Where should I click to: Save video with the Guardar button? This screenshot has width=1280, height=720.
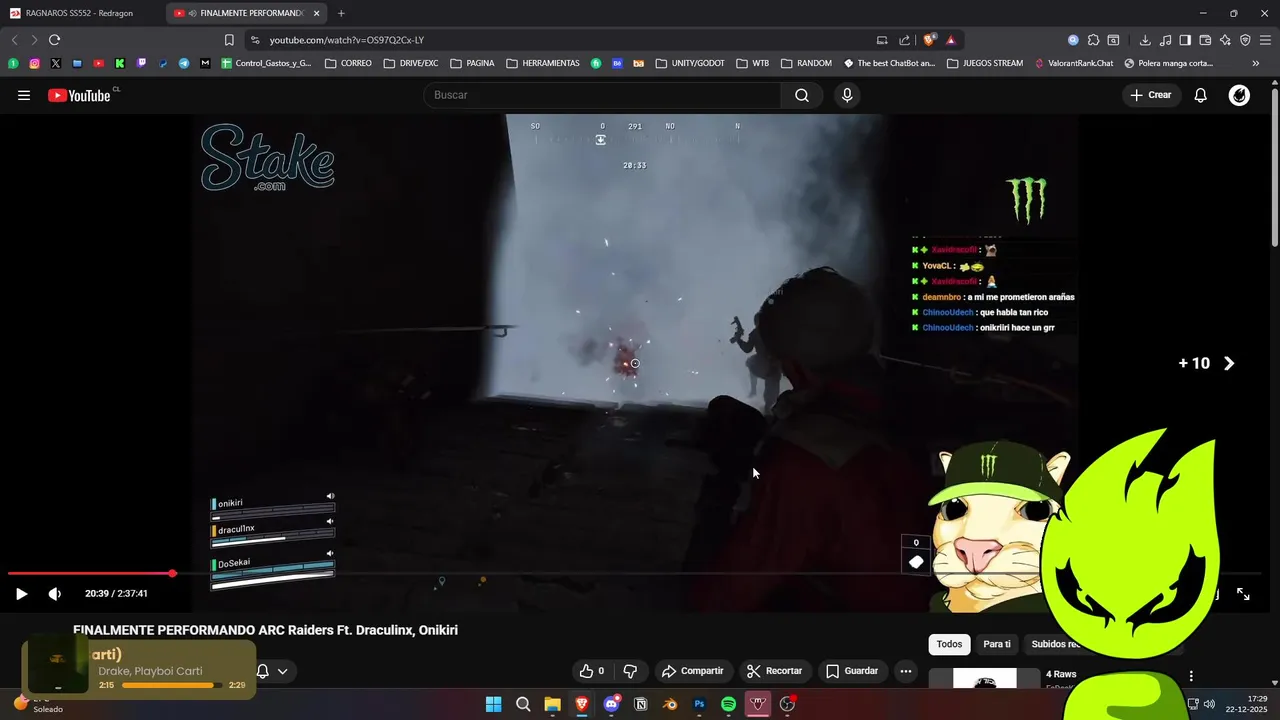click(x=852, y=671)
